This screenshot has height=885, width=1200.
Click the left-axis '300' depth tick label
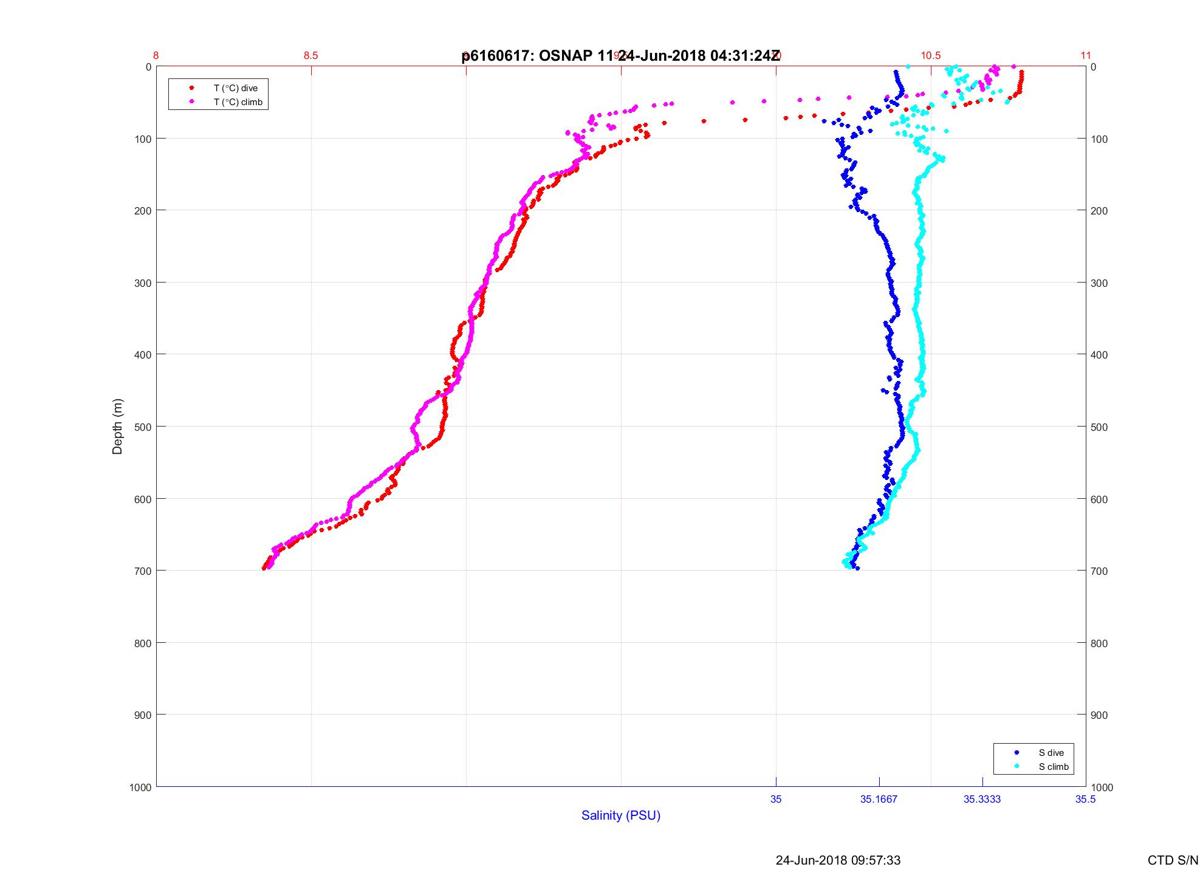pos(141,283)
